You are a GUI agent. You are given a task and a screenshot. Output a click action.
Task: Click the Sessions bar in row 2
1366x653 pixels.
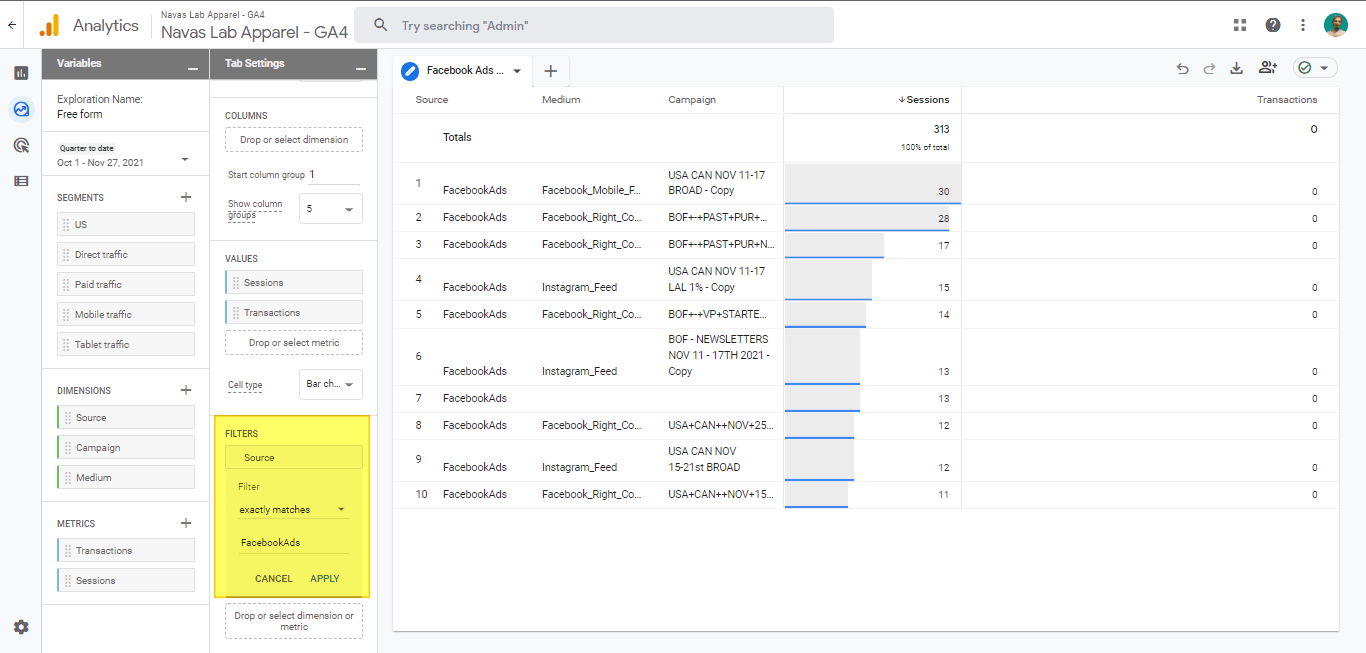(868, 218)
